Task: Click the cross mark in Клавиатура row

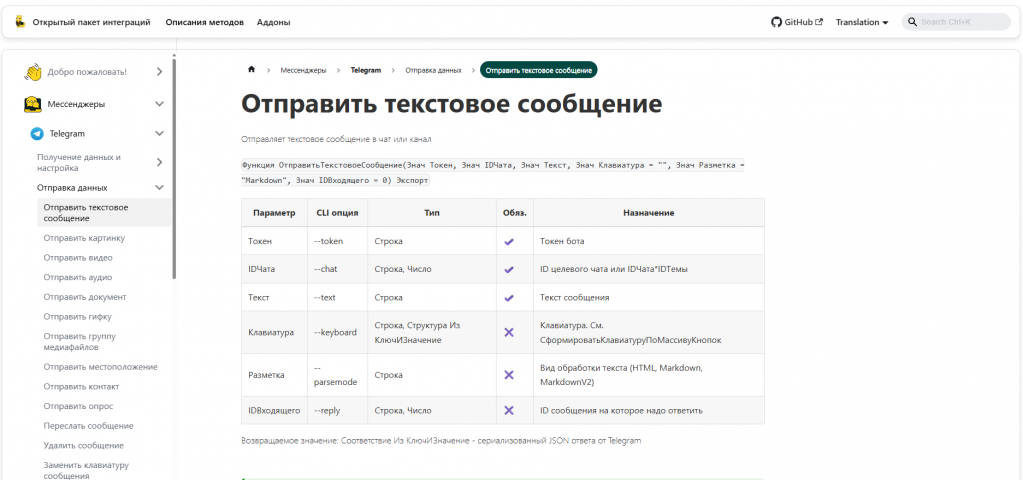Action: click(x=509, y=332)
